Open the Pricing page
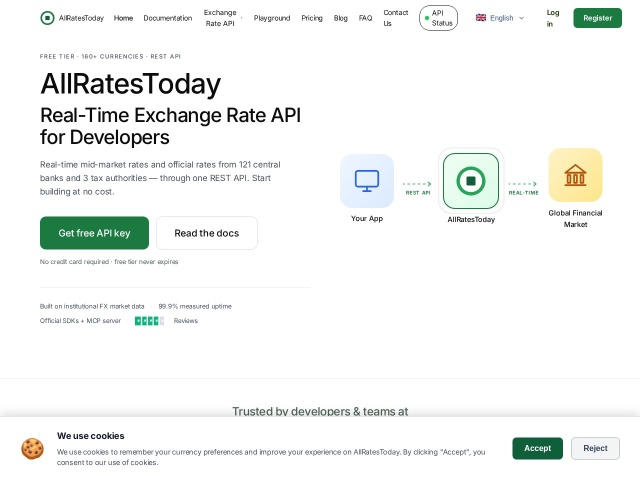This screenshot has height=480, width=640. click(312, 18)
